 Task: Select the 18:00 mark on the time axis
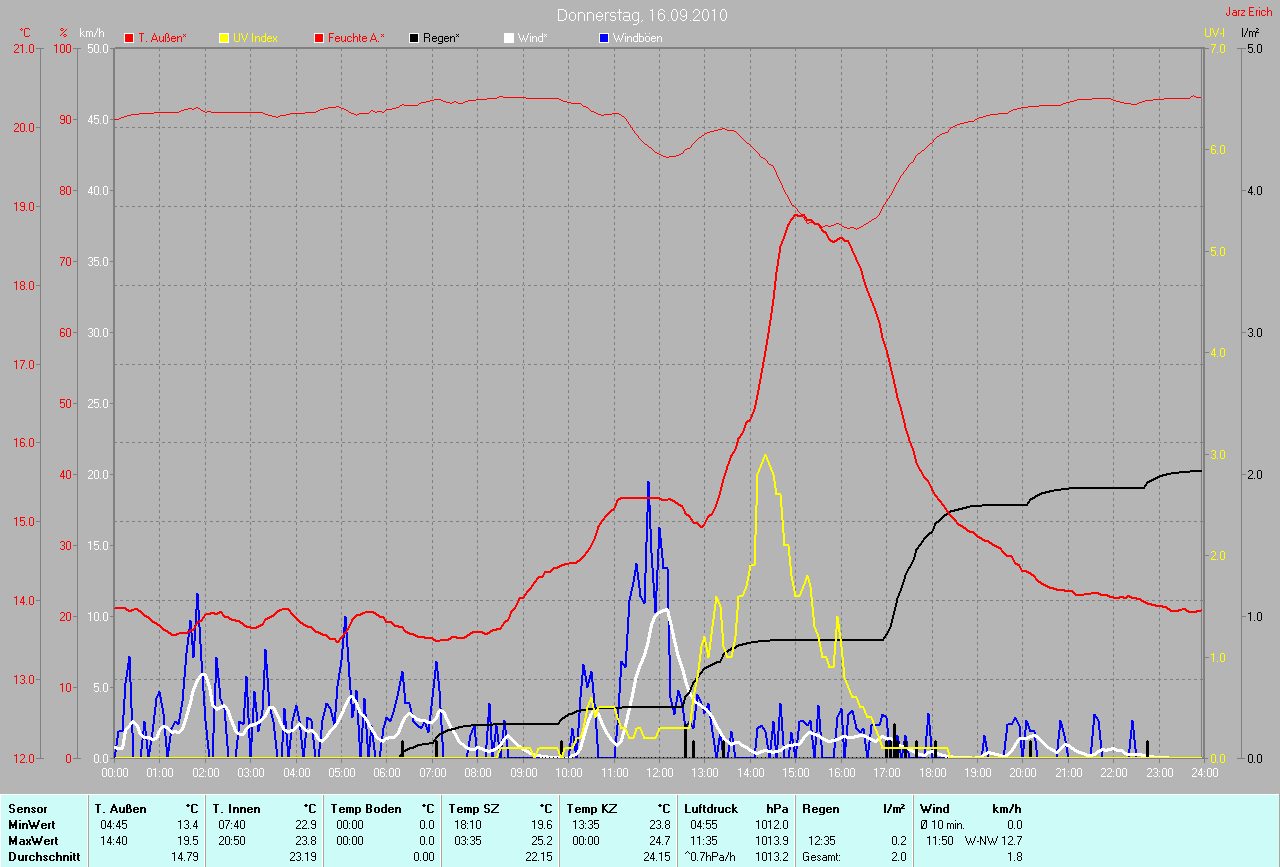tap(932, 772)
